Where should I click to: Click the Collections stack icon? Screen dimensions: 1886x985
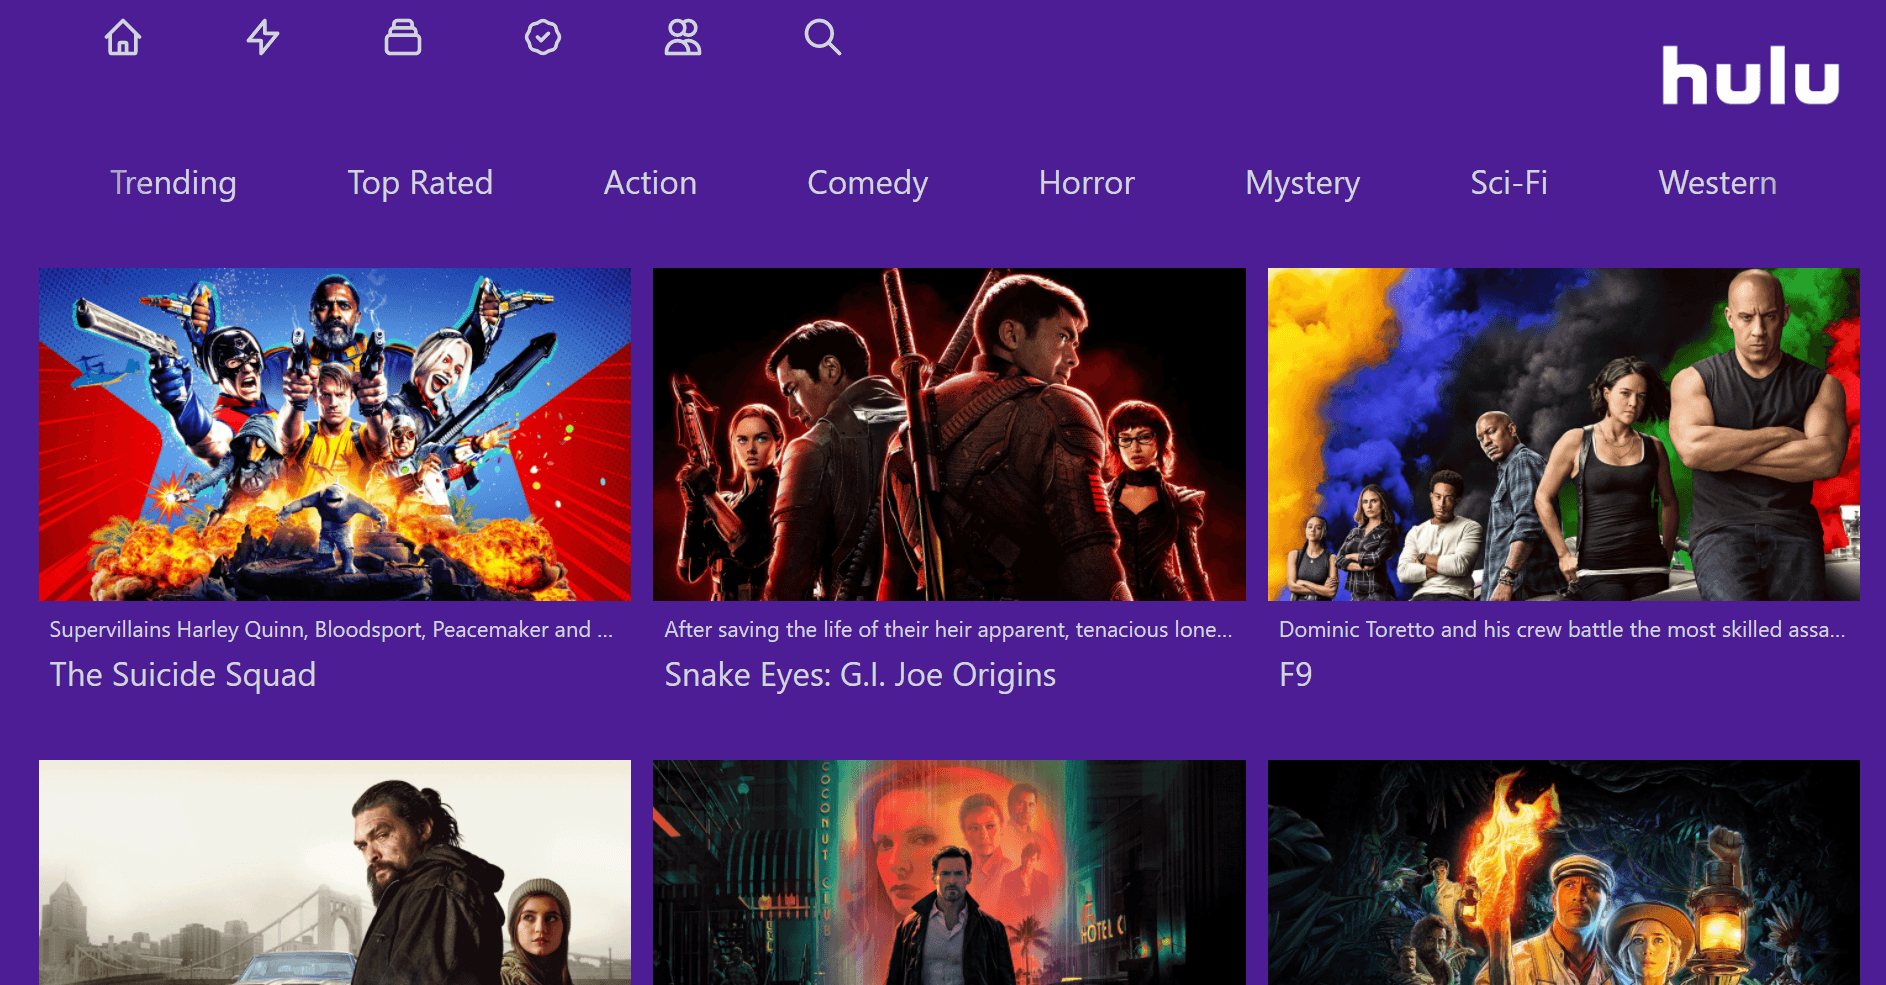(x=403, y=38)
